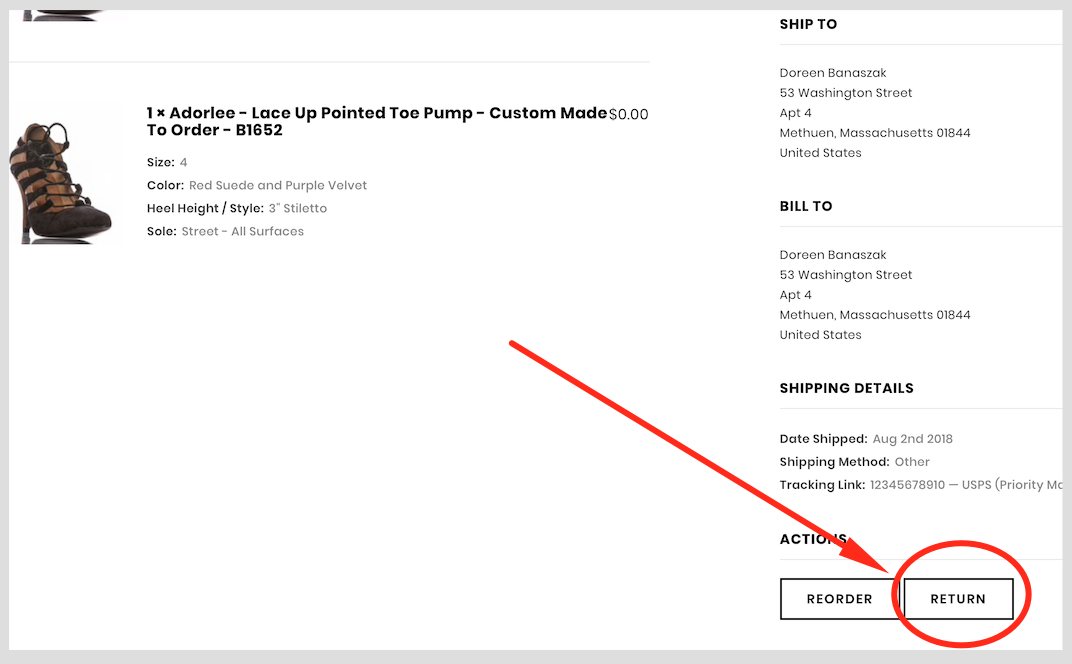Click the RETURN button
The height and width of the screenshot is (664, 1072).
[958, 599]
